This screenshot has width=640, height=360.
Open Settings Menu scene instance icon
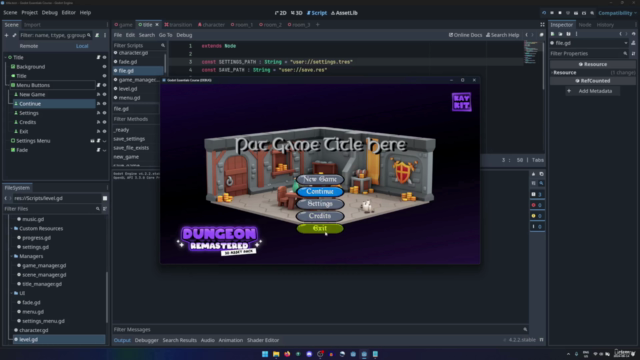[x=92, y=141]
